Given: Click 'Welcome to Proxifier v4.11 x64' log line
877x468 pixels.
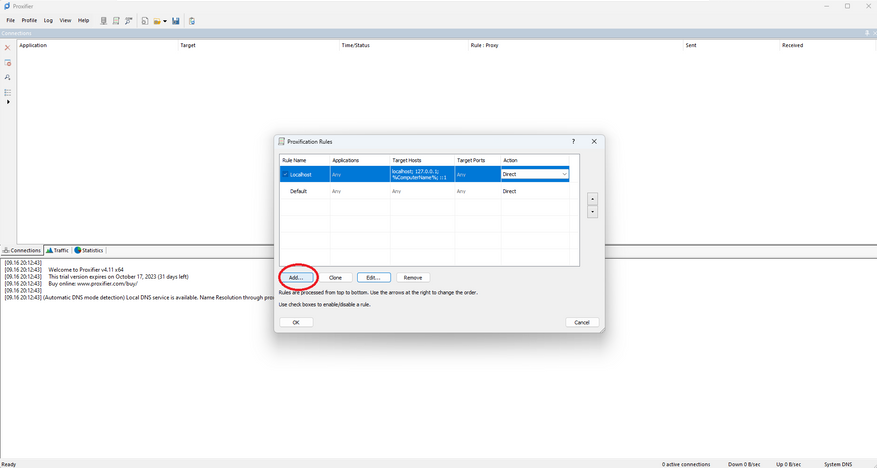Looking at the screenshot, I should 86,270.
